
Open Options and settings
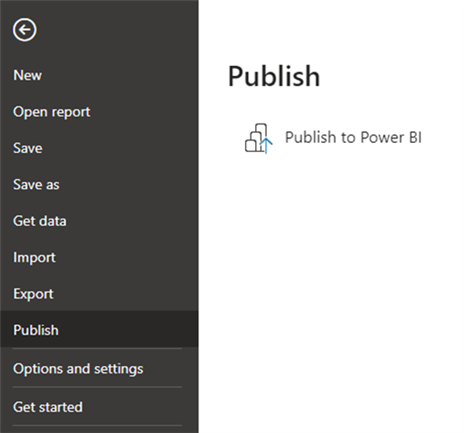click(78, 369)
